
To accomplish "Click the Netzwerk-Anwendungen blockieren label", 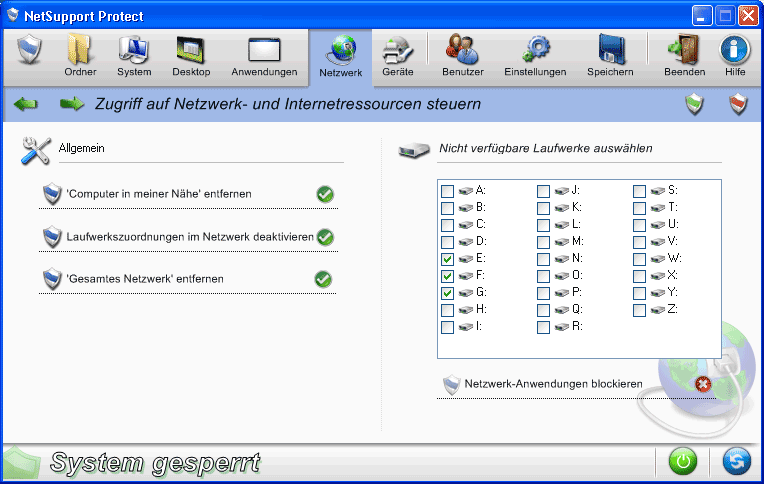I will (554, 384).
